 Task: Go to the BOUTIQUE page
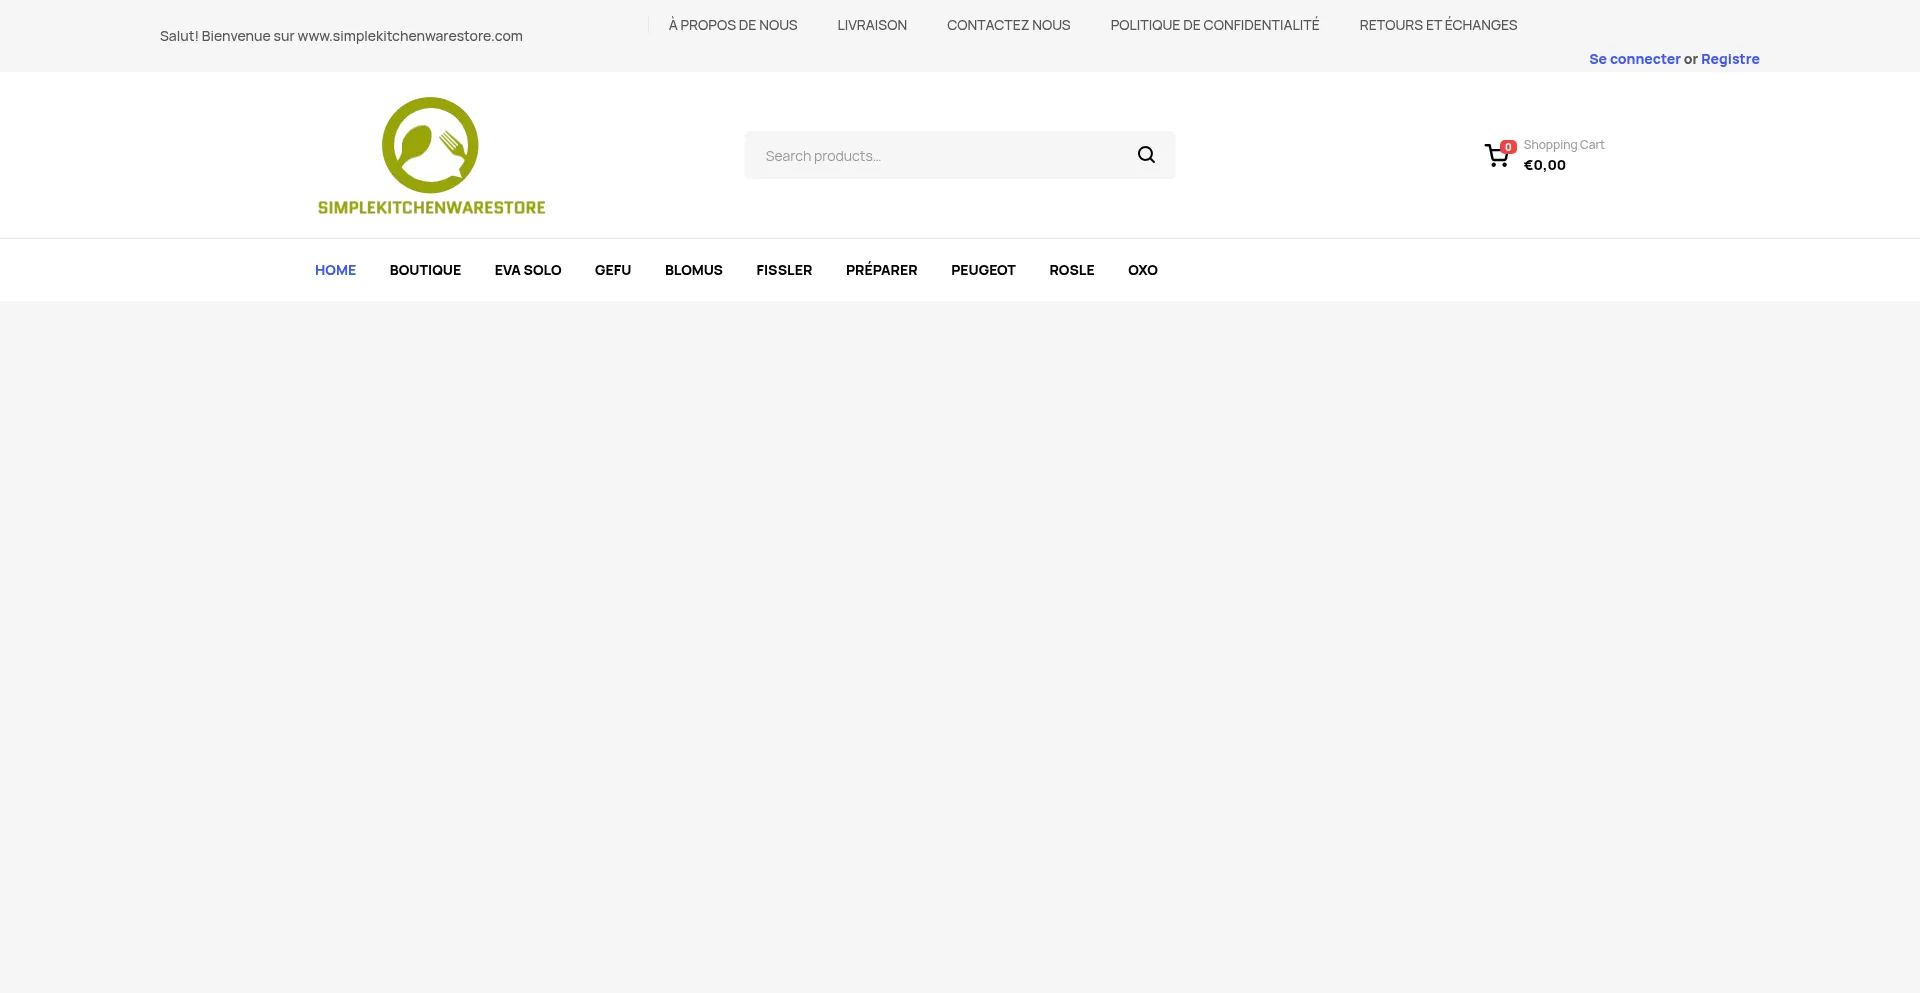(x=425, y=270)
